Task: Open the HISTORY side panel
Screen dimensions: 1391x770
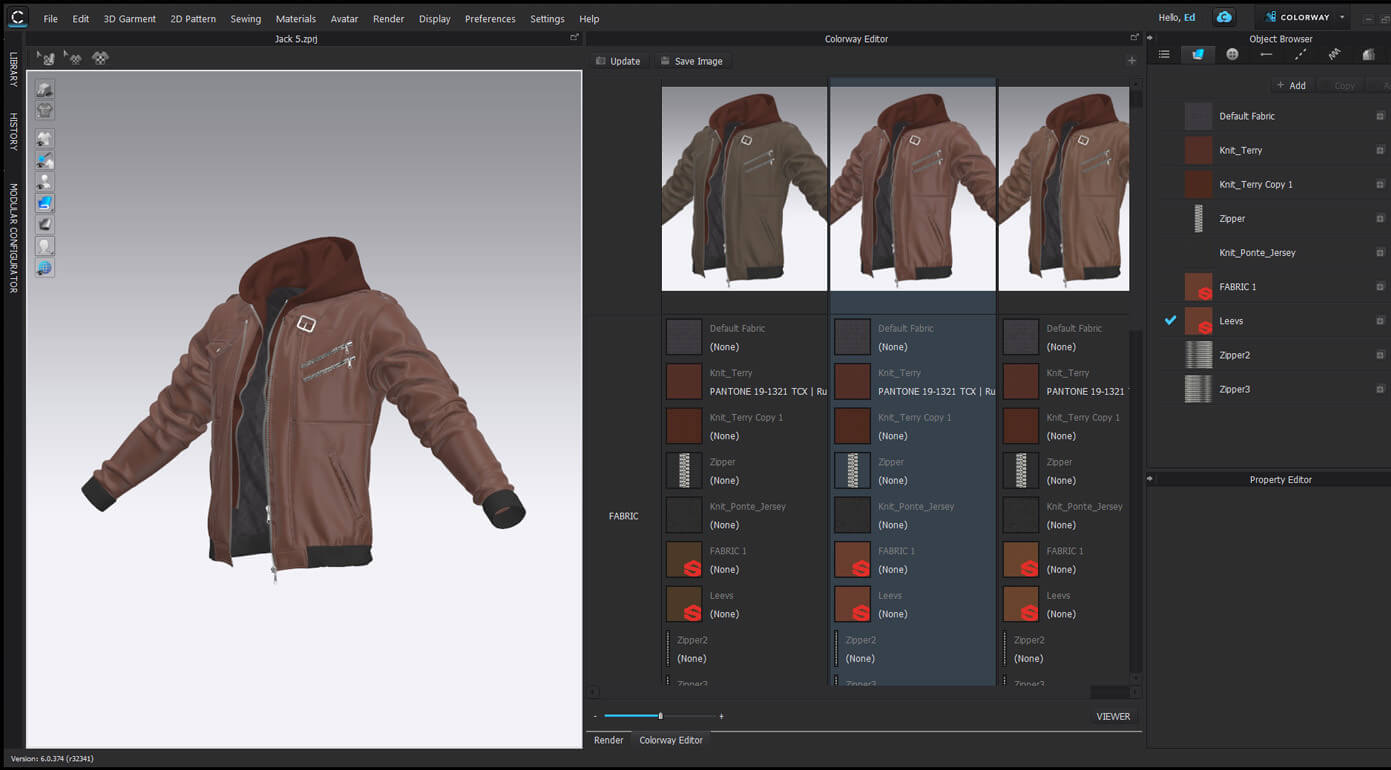Action: coord(14,132)
